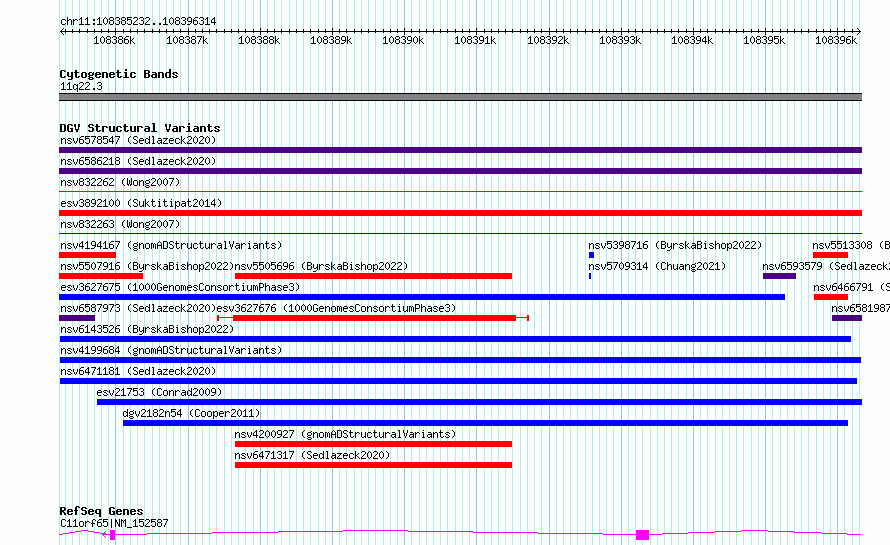Click the chr11:108385232..108396314 region label

138,21
